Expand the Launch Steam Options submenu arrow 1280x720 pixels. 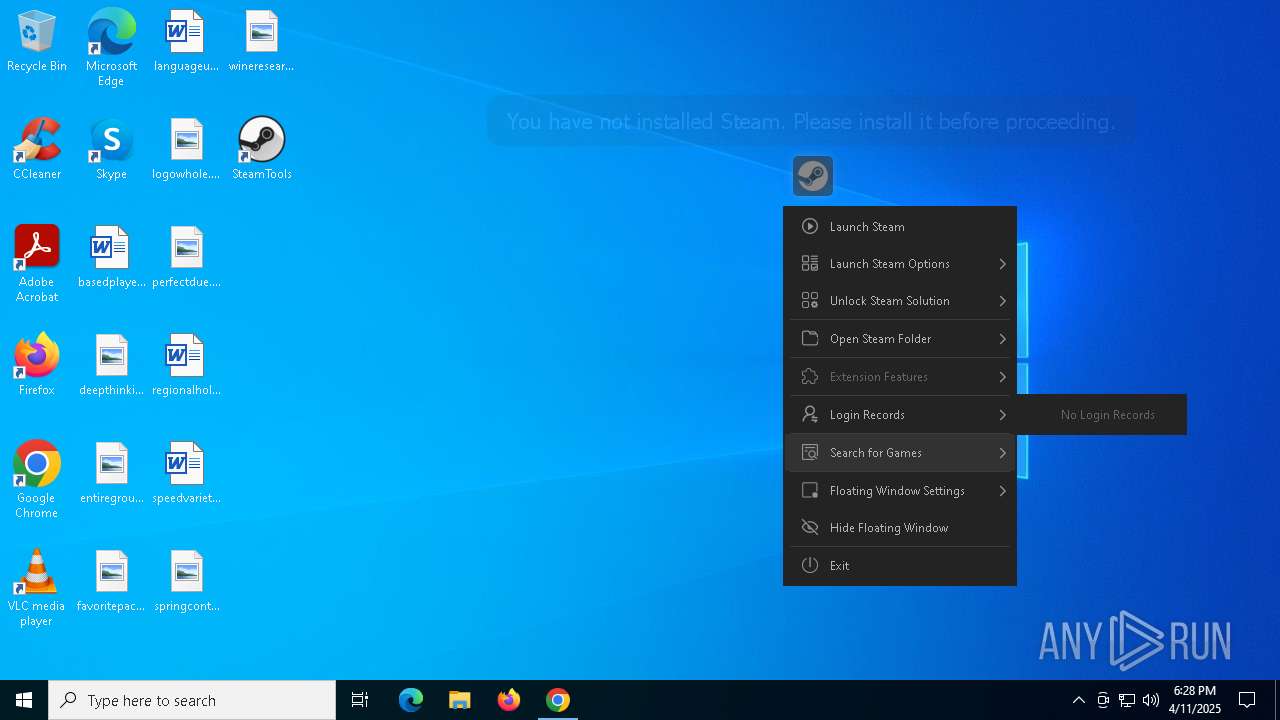pyautogui.click(x=1002, y=264)
